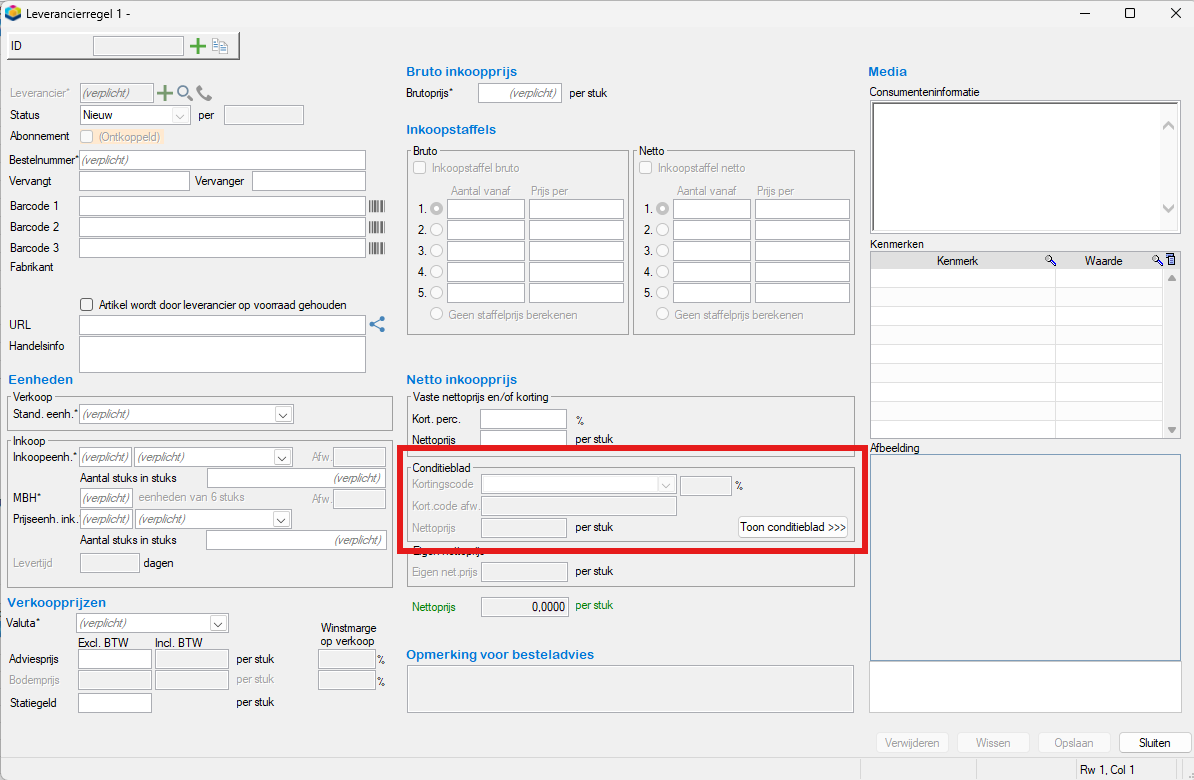Search Leverancier with magnifier icon

tap(184, 93)
